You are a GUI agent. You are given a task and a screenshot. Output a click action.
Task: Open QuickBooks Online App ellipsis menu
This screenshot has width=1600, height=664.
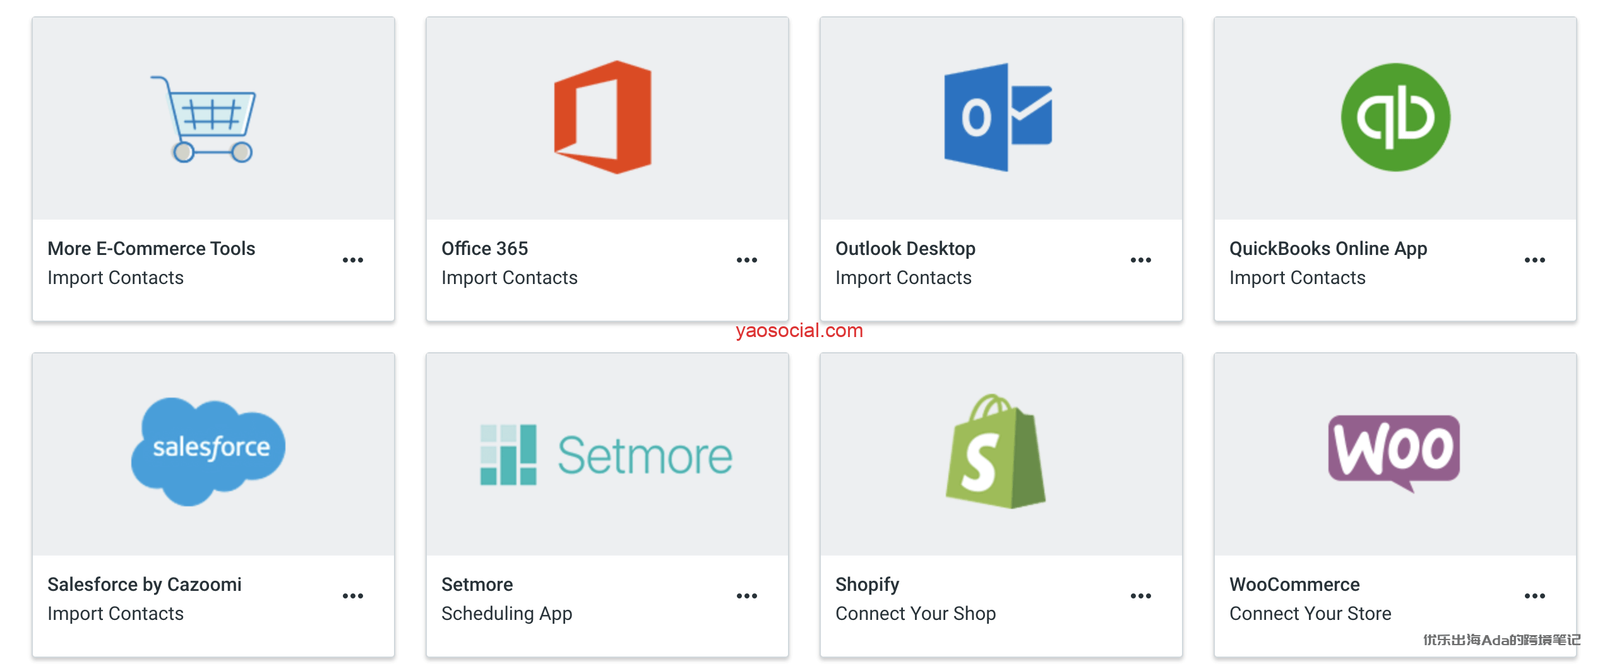(x=1535, y=260)
